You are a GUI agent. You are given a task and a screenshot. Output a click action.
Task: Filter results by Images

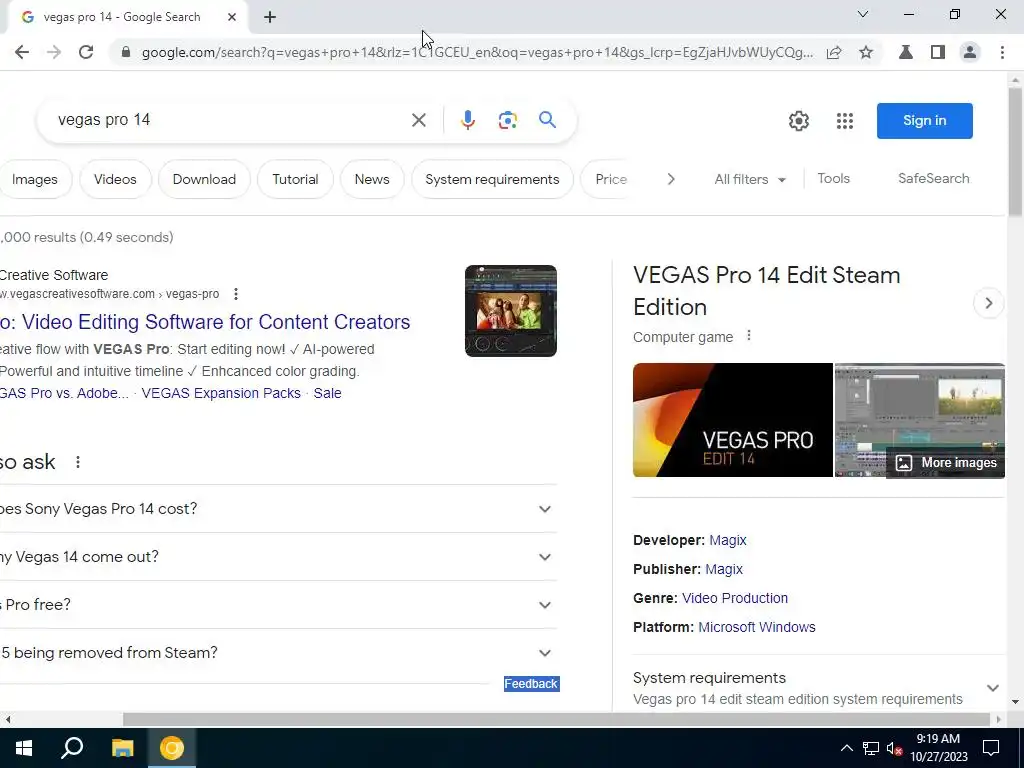coord(35,180)
